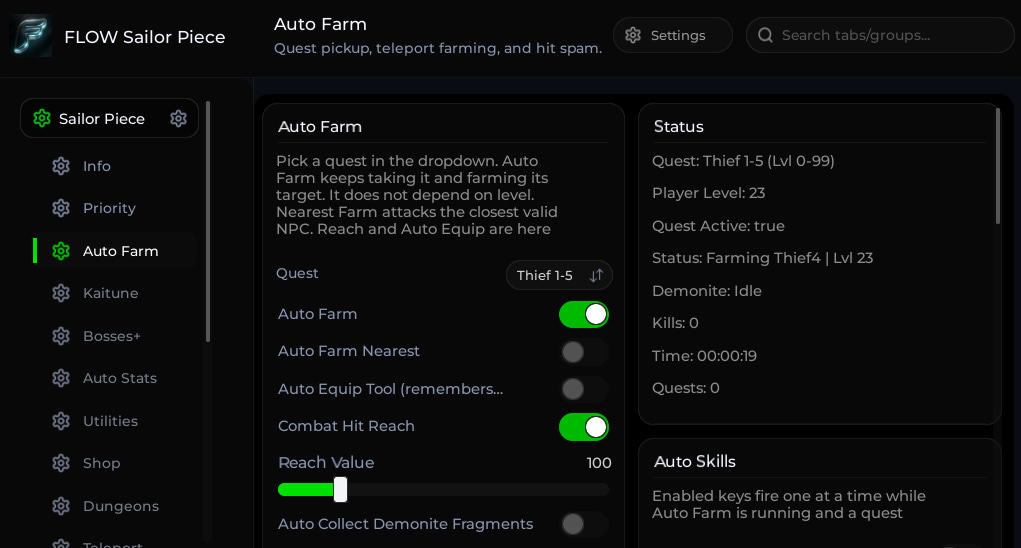Enable Auto Farm Nearest toggle
Viewport: 1021px width, 548px height.
[x=583, y=352]
